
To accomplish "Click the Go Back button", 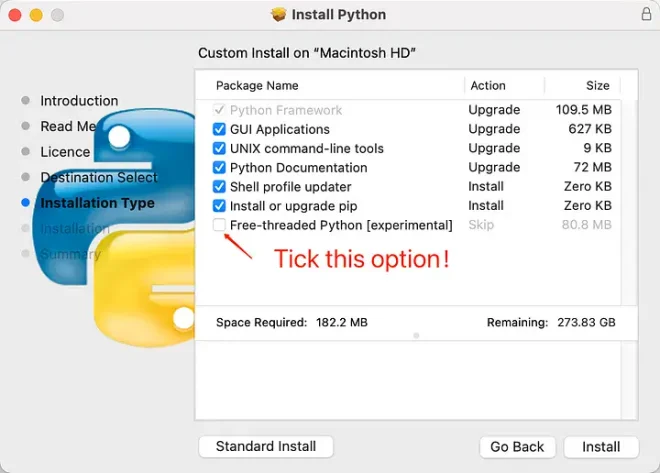I will pos(517,446).
